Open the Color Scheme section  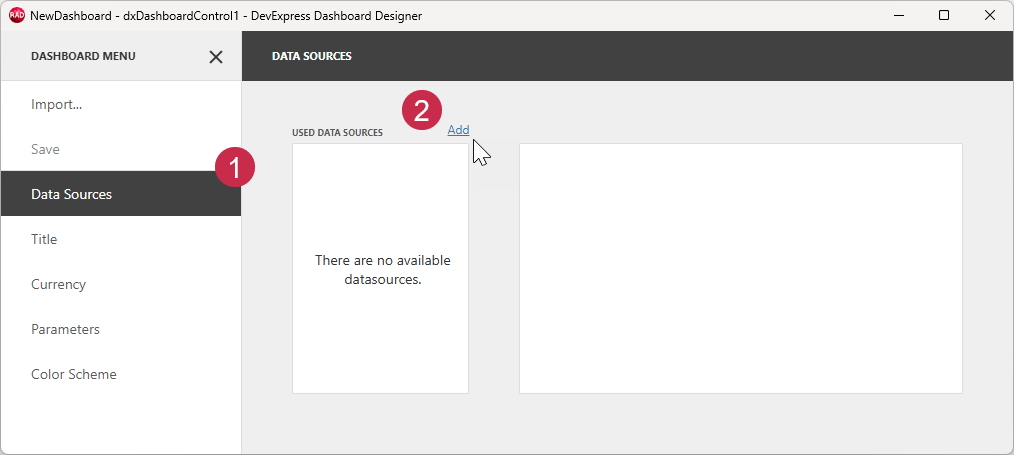(121, 374)
